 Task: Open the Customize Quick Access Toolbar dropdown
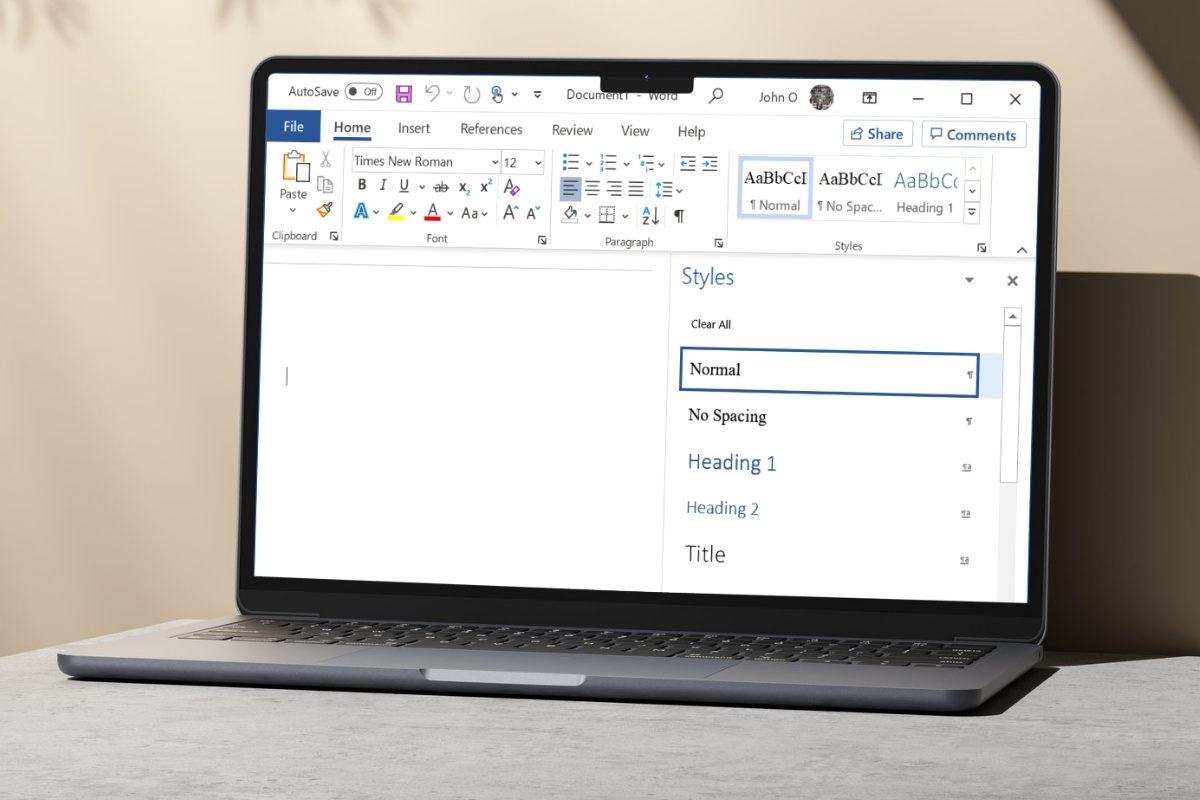[x=537, y=95]
